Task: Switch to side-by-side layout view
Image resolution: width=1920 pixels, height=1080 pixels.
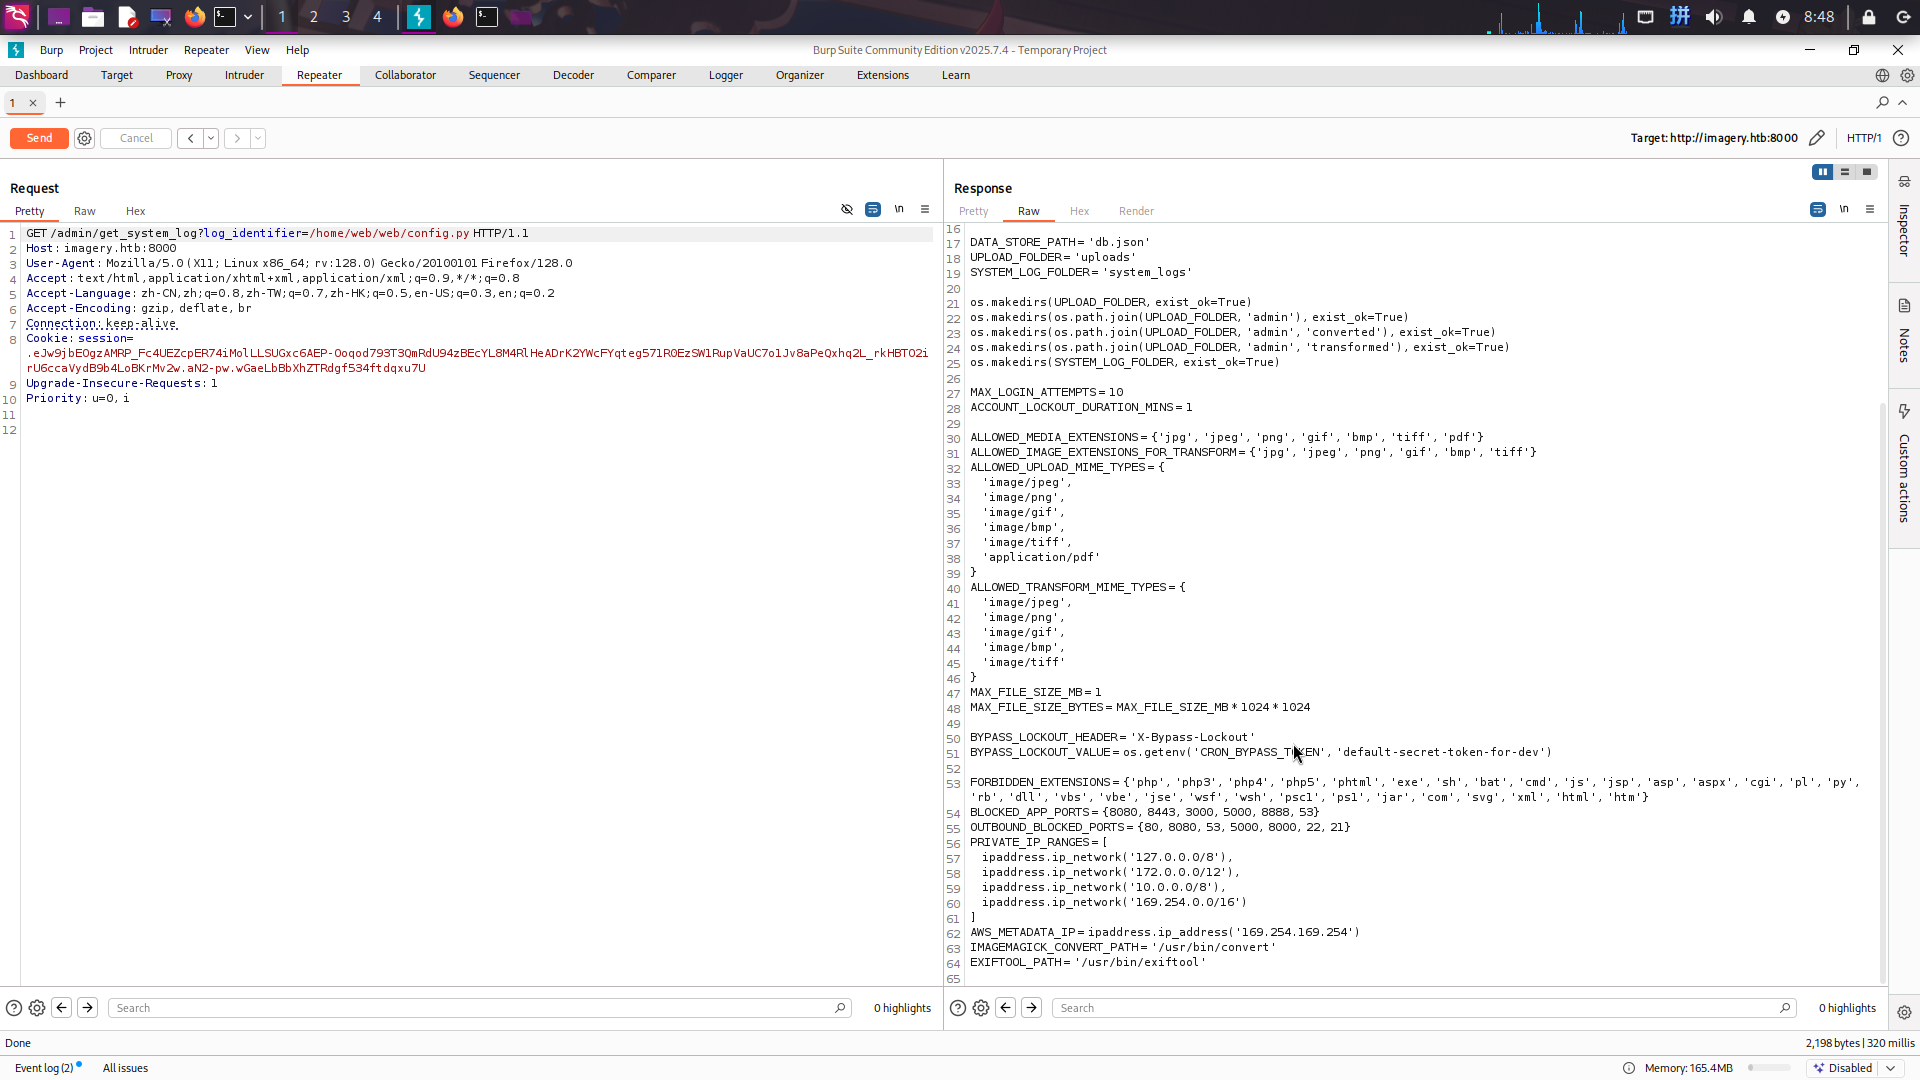Action: [x=1823, y=172]
